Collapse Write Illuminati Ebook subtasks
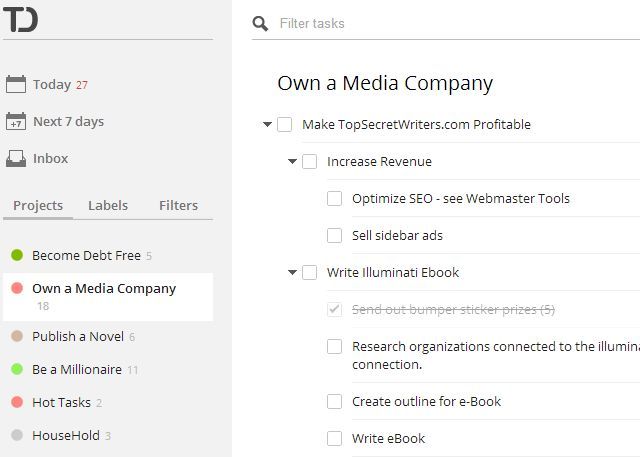The image size is (640, 457). pos(292,273)
